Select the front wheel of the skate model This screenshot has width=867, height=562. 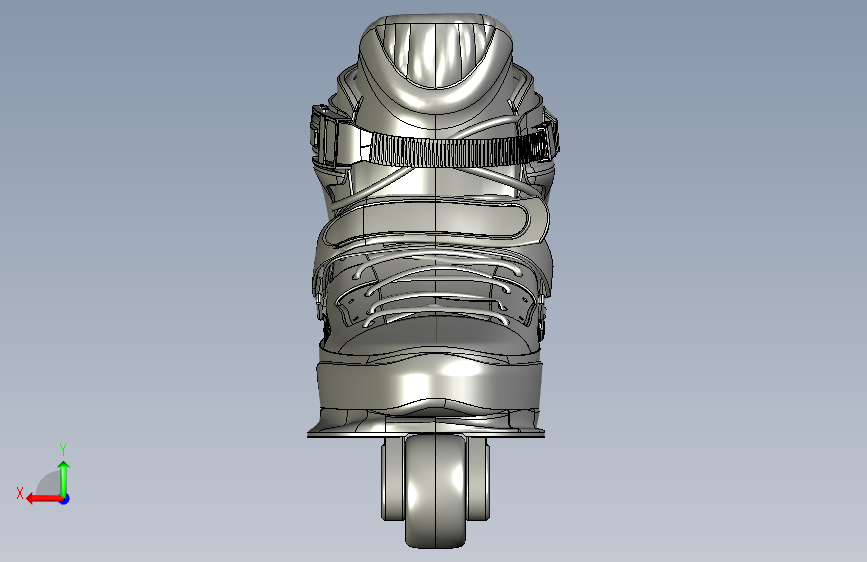click(435, 491)
